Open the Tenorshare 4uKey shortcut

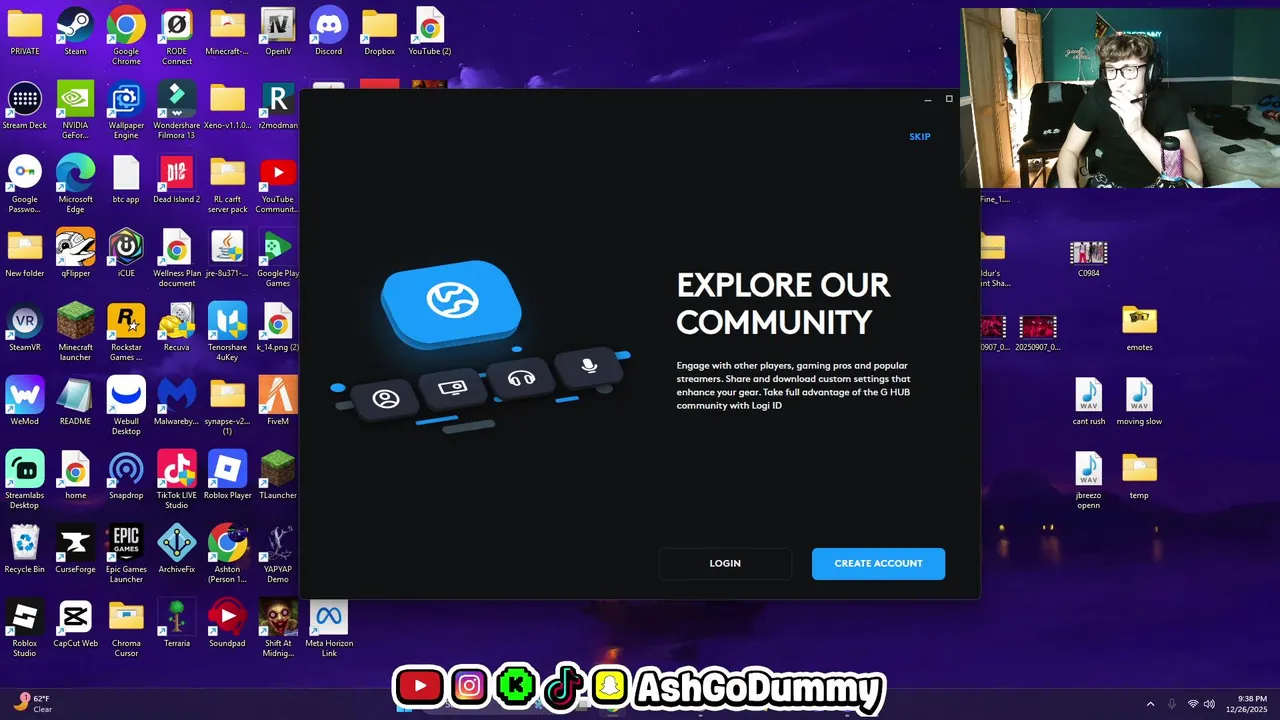228,331
